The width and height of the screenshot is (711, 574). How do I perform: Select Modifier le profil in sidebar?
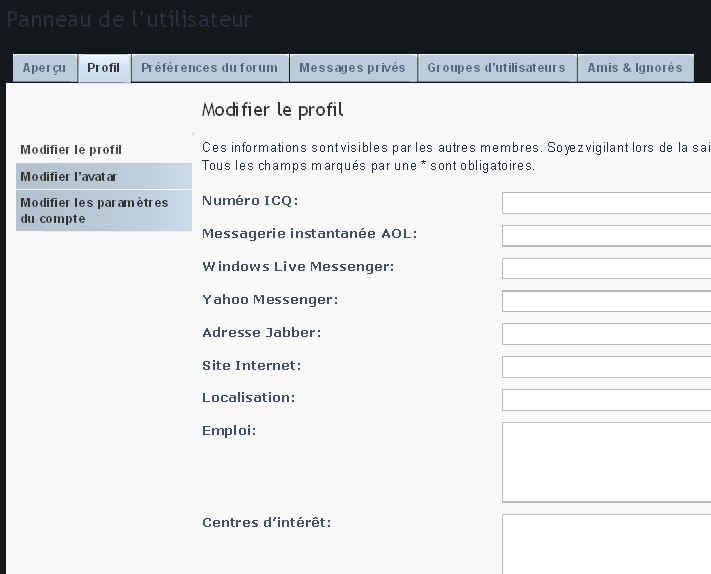point(104,150)
